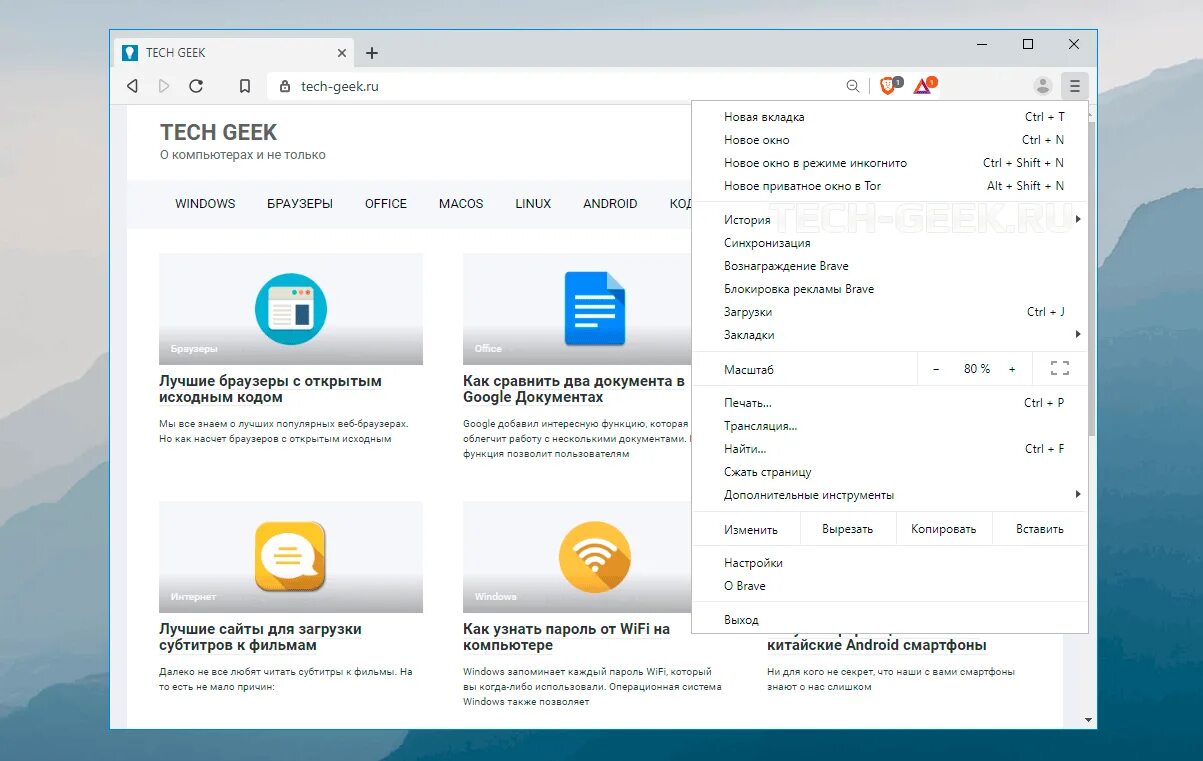Click Вырезать in edit row
This screenshot has height=761, width=1203.
pos(847,529)
